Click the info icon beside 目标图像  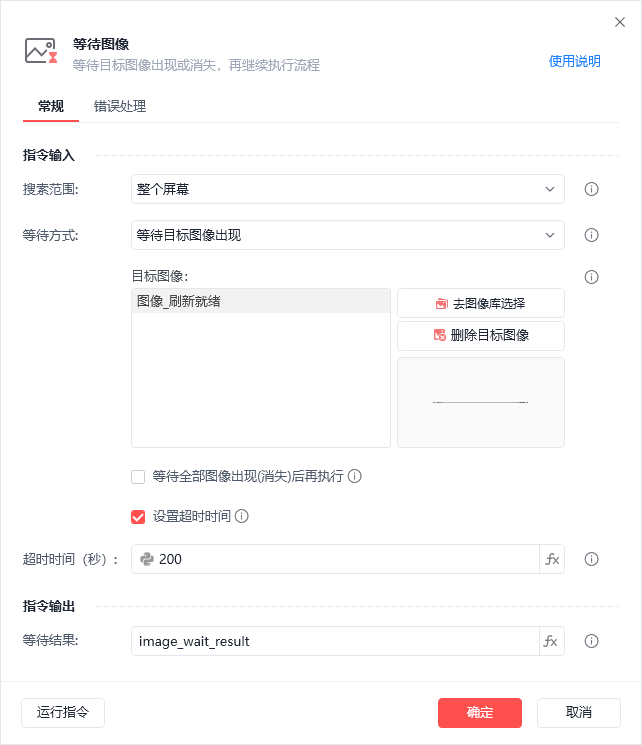coord(591,277)
